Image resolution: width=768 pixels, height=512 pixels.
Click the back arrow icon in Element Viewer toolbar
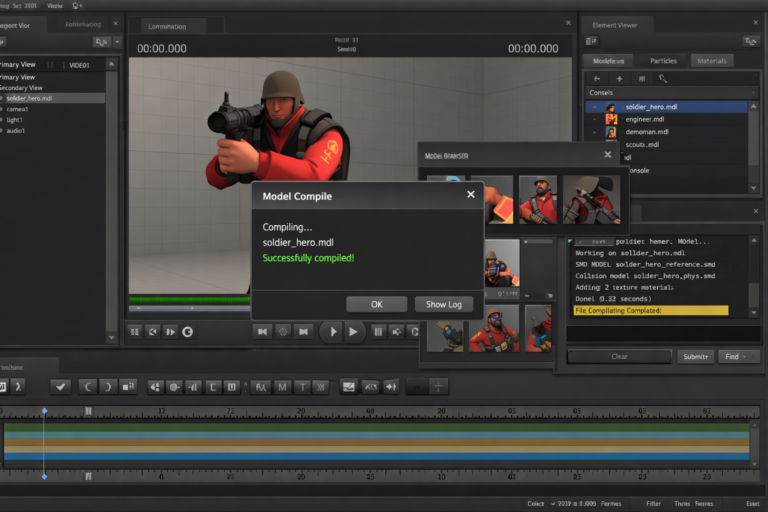(x=597, y=78)
